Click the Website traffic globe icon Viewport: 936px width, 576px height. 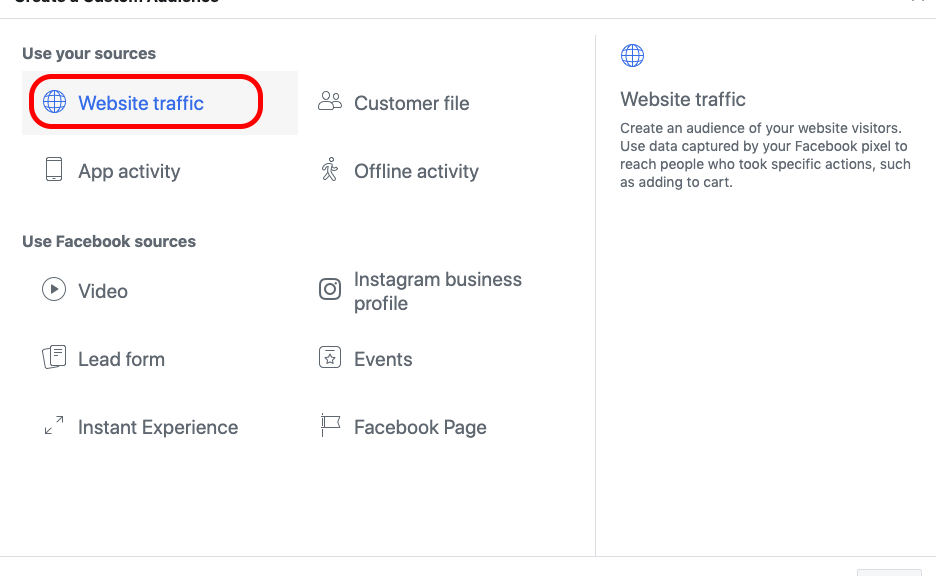pos(54,102)
